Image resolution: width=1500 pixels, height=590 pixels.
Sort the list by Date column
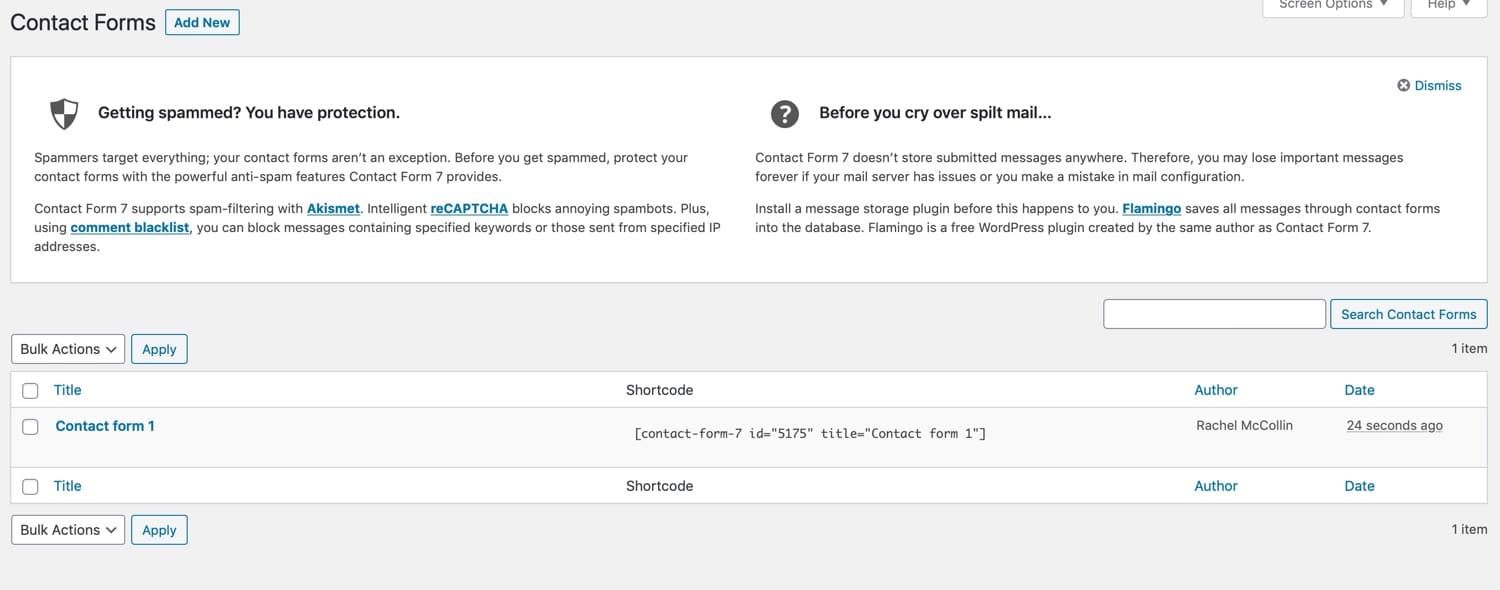(1359, 390)
